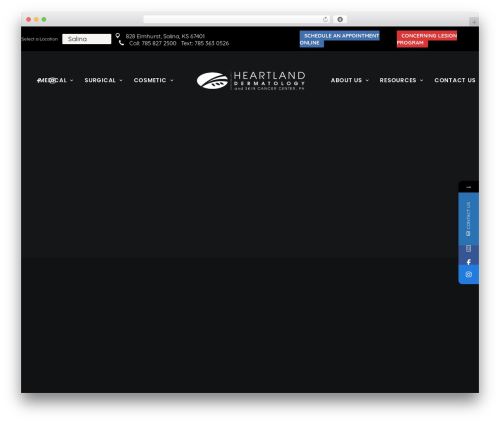The width and height of the screenshot is (500, 423).
Task: Expand the Surgical menu chevron
Action: pyautogui.click(x=121, y=80)
